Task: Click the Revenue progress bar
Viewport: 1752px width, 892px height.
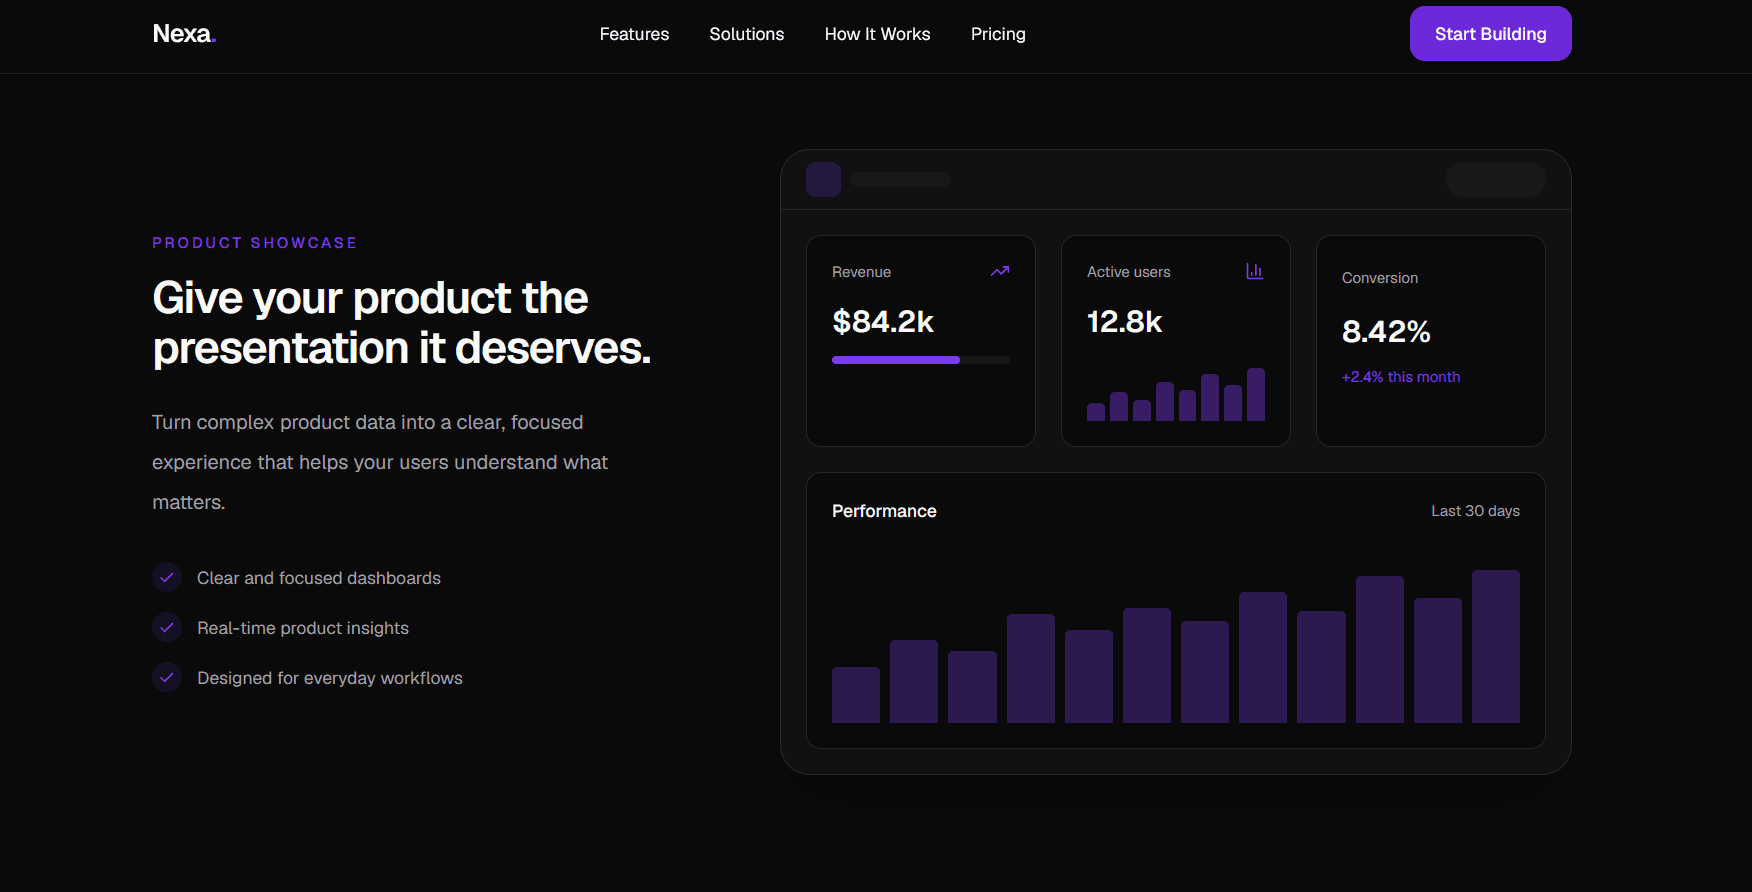Action: (x=921, y=360)
